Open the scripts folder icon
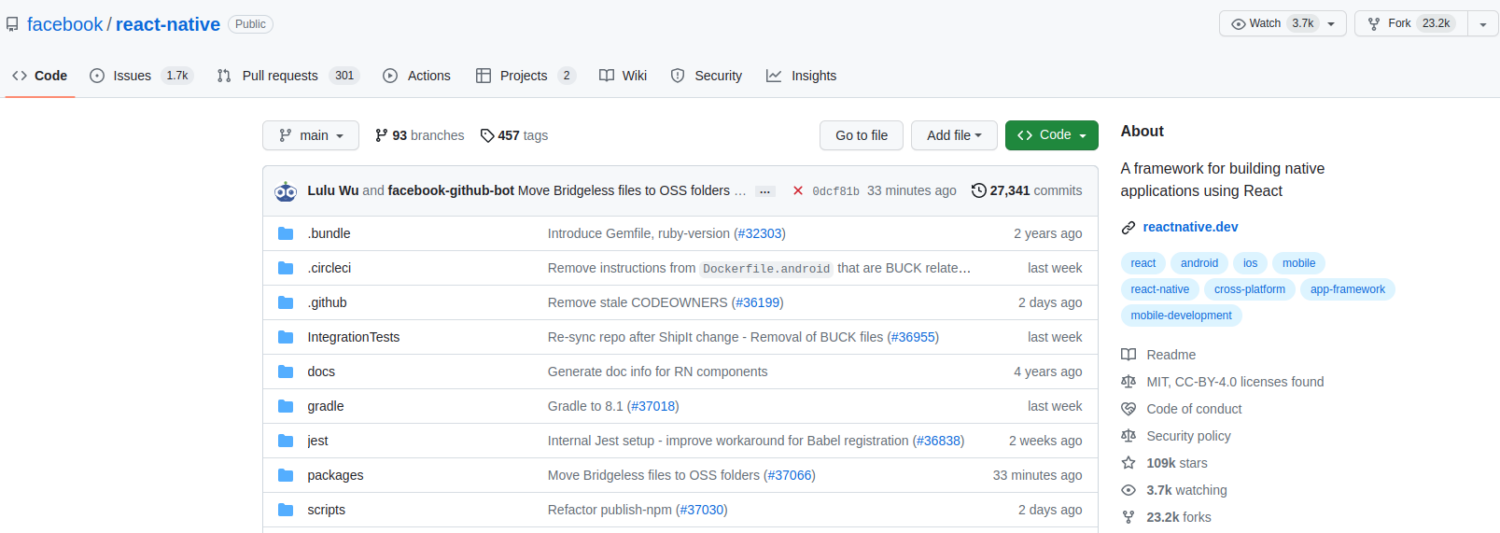This screenshot has height=533, width=1500. (286, 510)
